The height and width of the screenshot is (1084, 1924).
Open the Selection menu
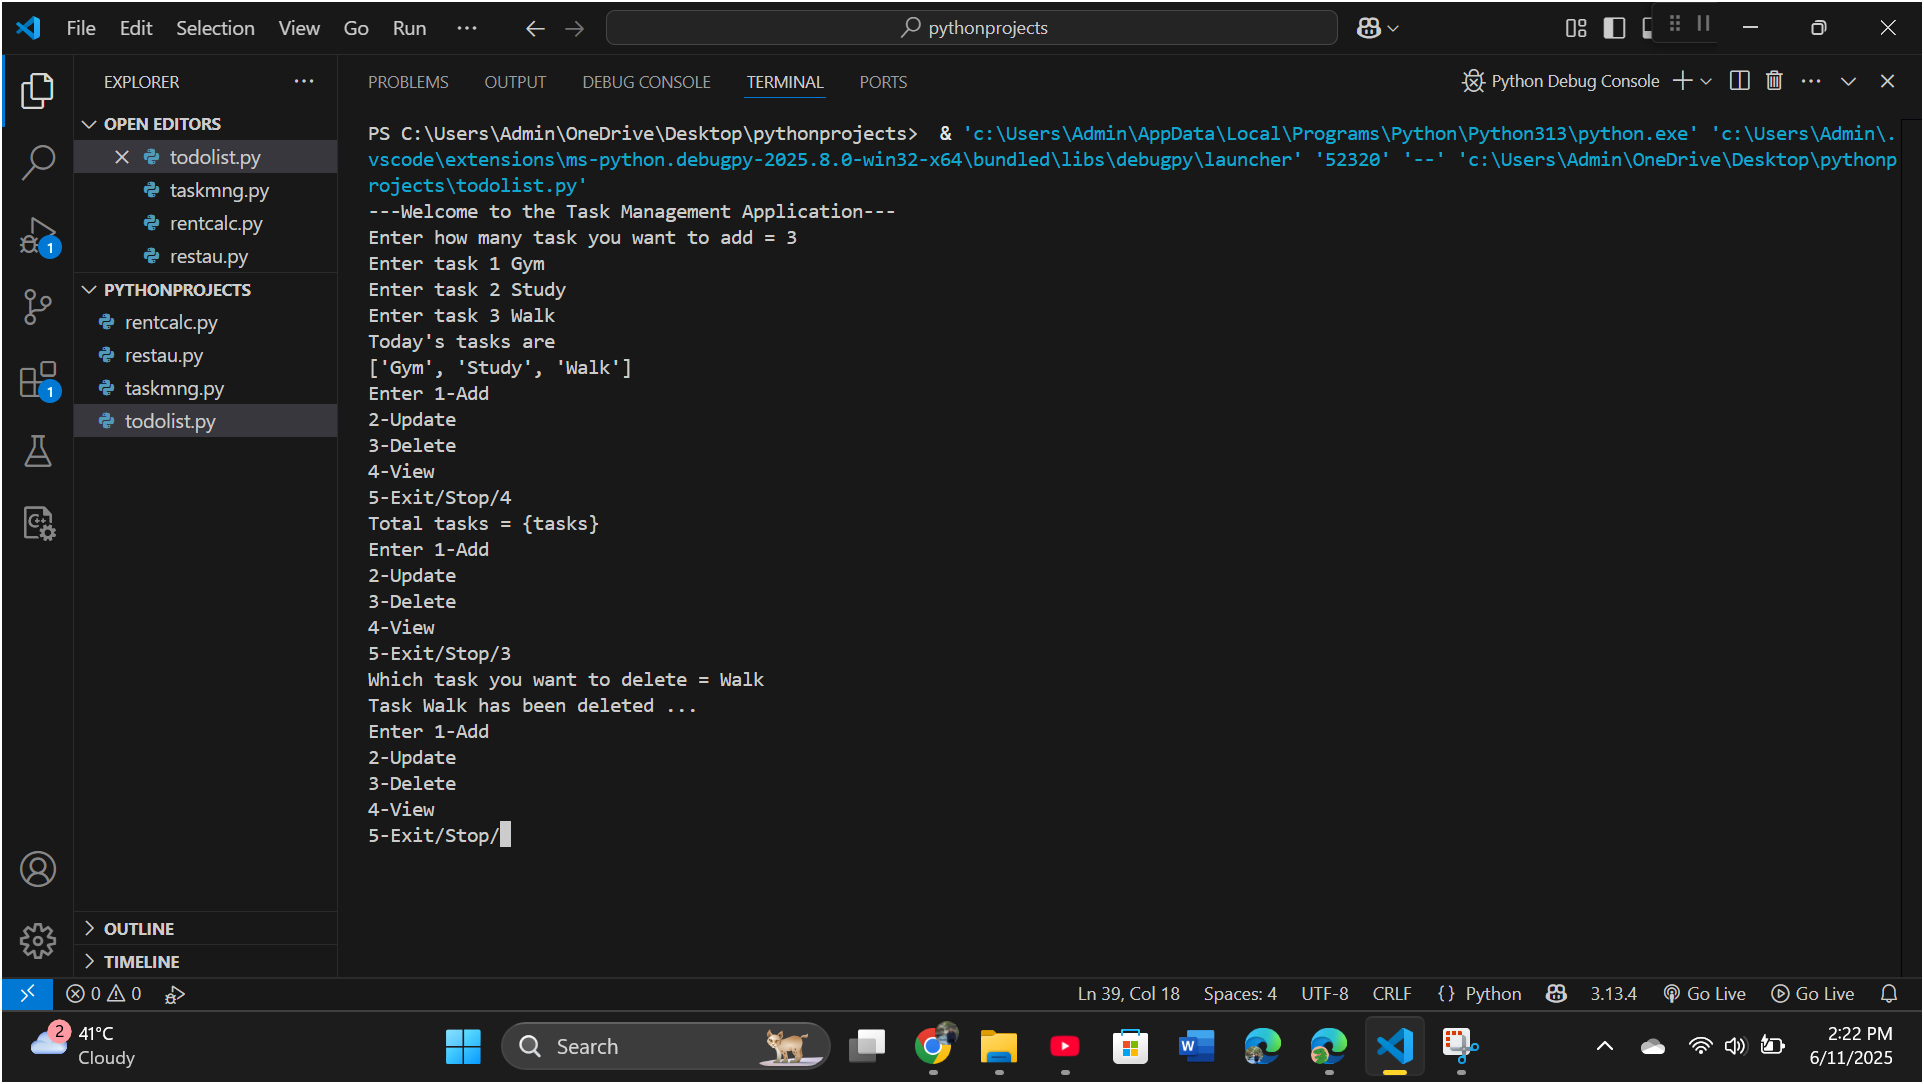coord(215,28)
